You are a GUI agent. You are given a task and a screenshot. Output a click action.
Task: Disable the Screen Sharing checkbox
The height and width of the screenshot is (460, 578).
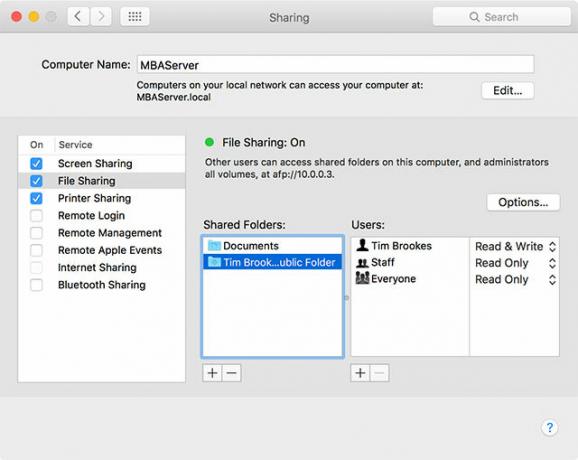[36, 163]
